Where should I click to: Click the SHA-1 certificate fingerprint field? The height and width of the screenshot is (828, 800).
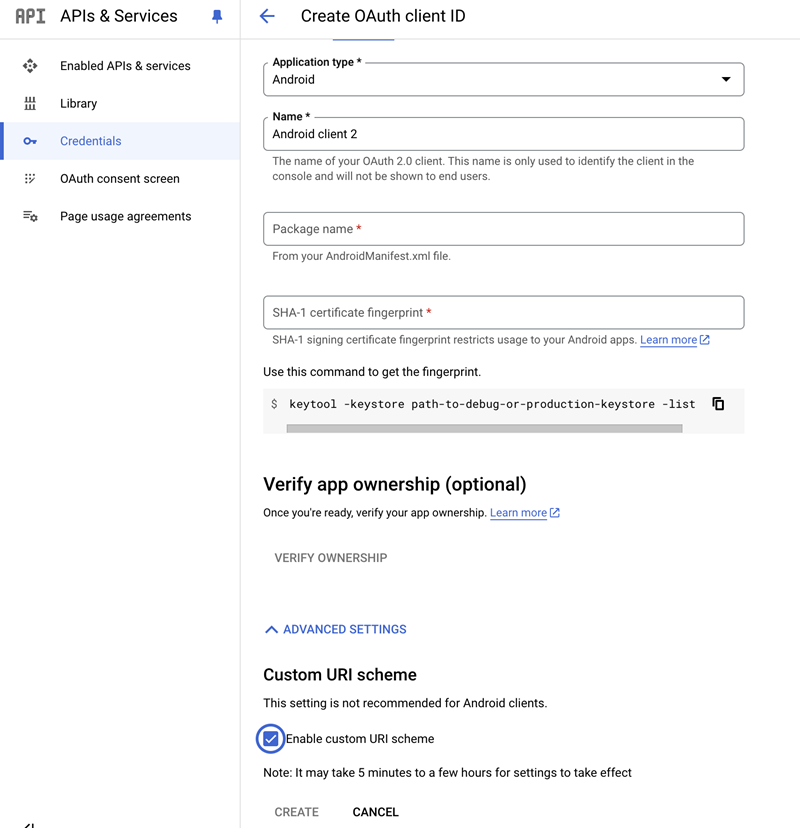pyautogui.click(x=503, y=312)
